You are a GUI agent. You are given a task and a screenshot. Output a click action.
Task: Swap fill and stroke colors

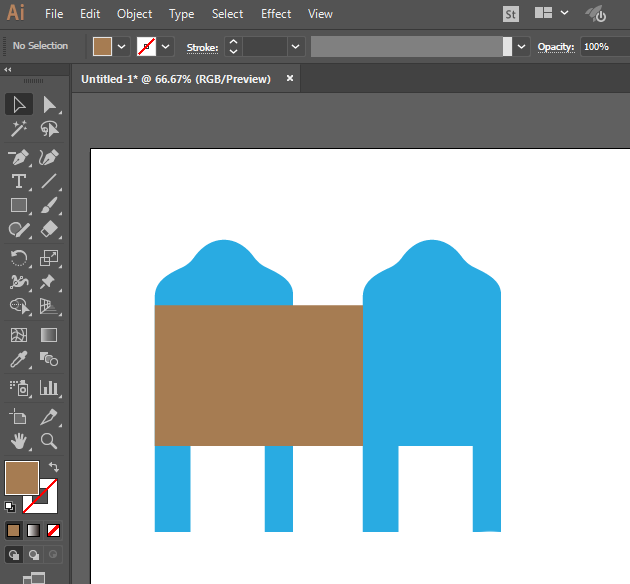[53, 467]
